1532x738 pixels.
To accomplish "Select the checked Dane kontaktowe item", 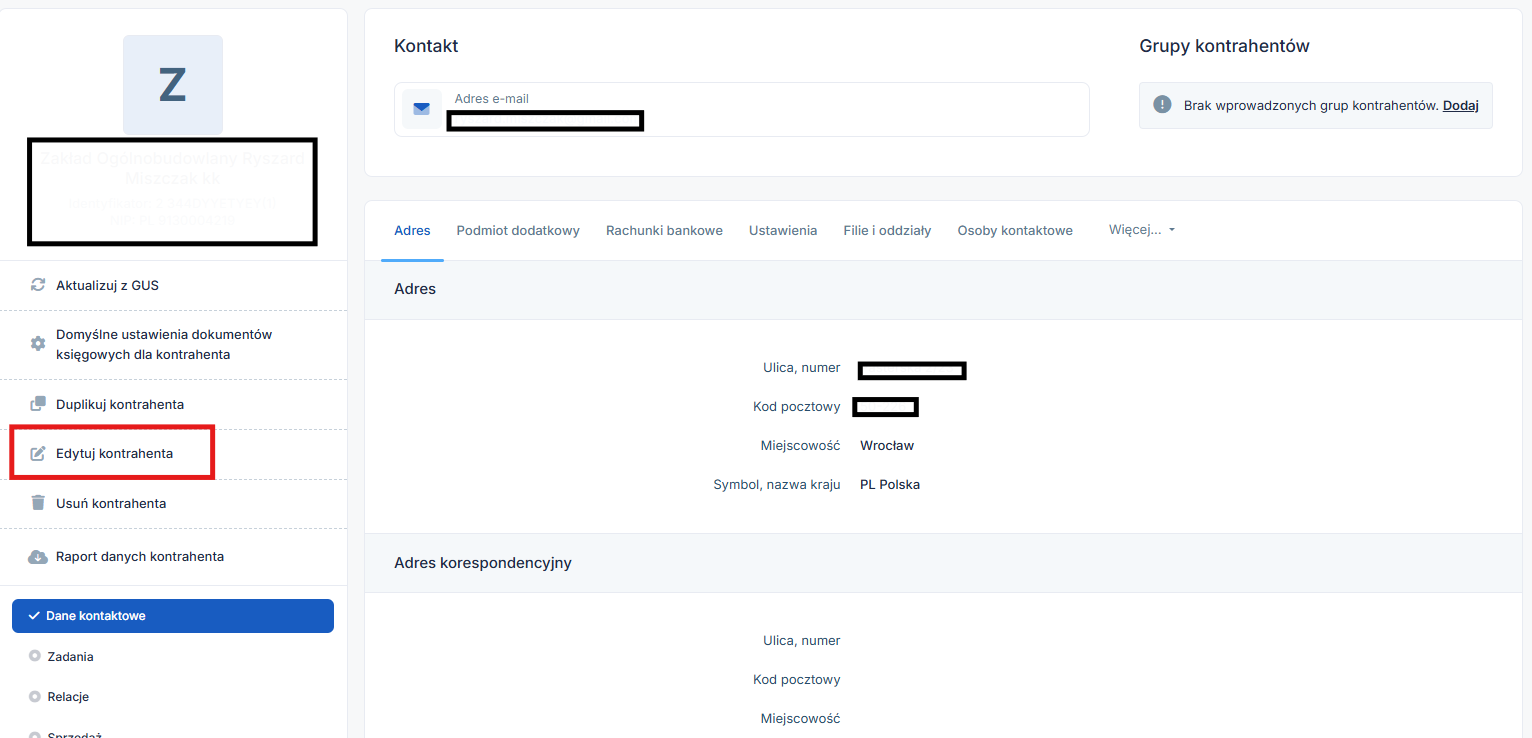I will pos(173,616).
